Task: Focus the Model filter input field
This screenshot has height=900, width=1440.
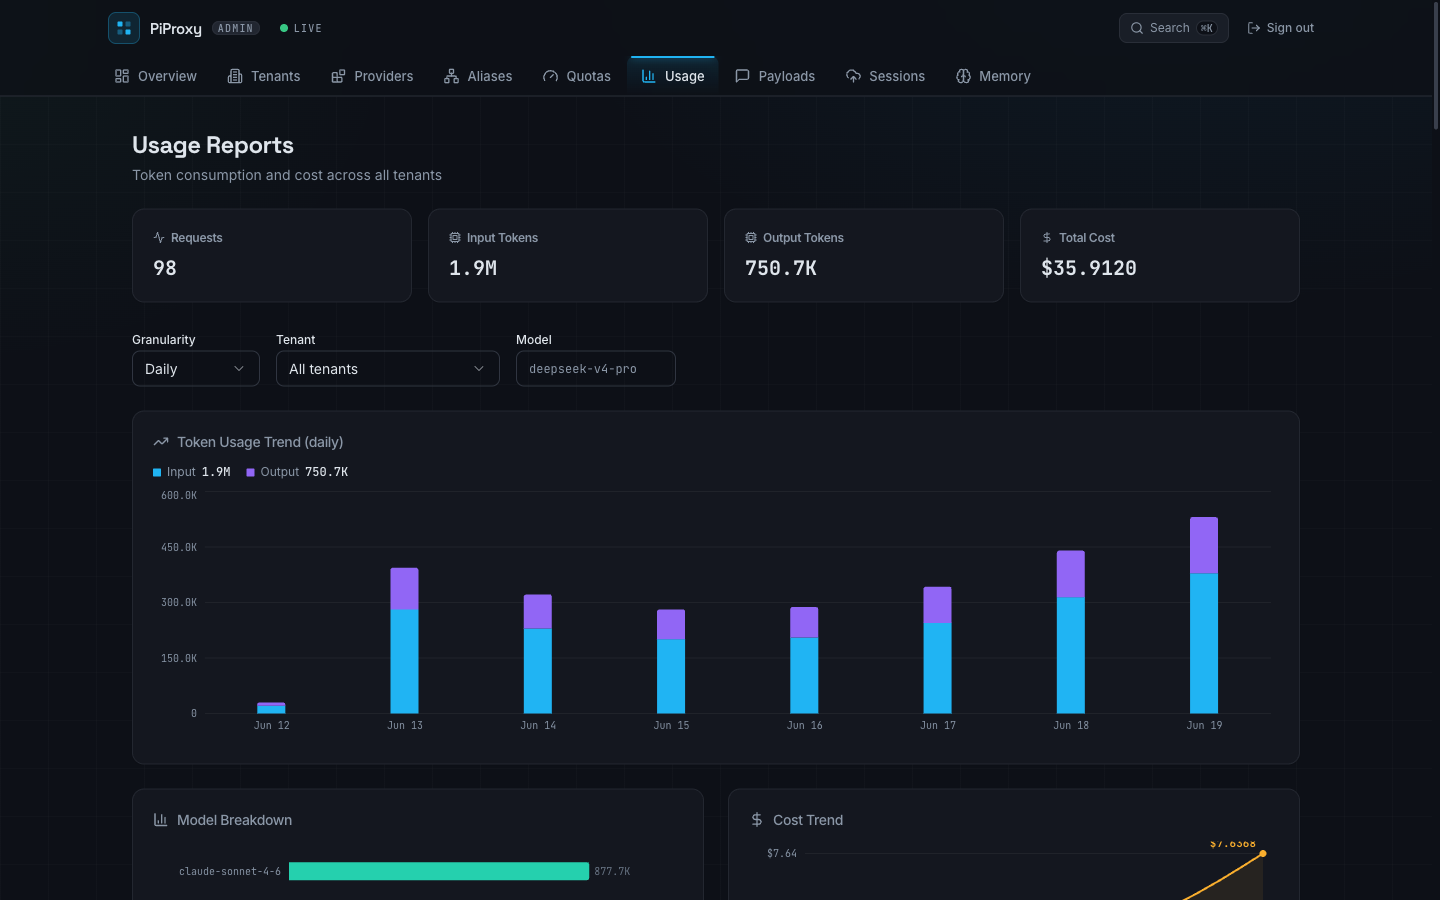Action: point(596,369)
